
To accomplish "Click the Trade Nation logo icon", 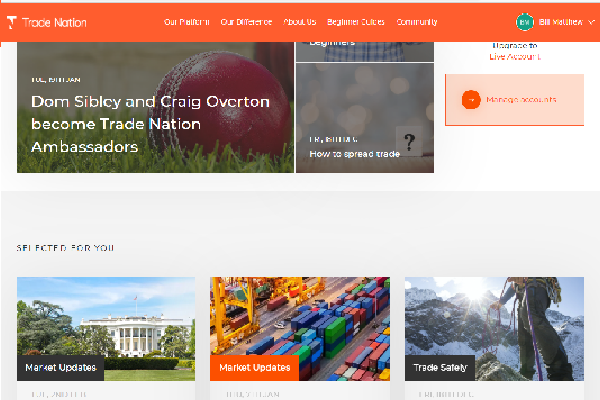I will tap(12, 23).
